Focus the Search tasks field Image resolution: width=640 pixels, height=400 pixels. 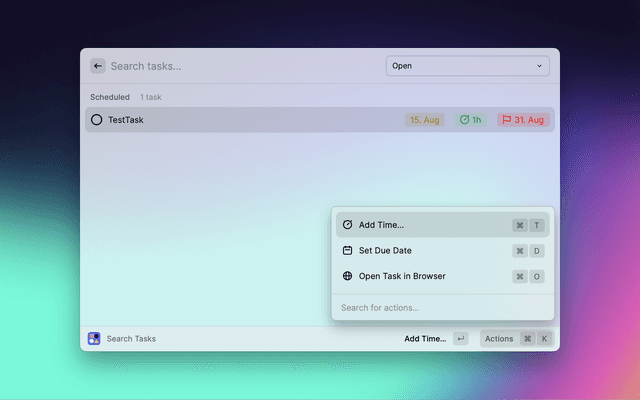240,66
